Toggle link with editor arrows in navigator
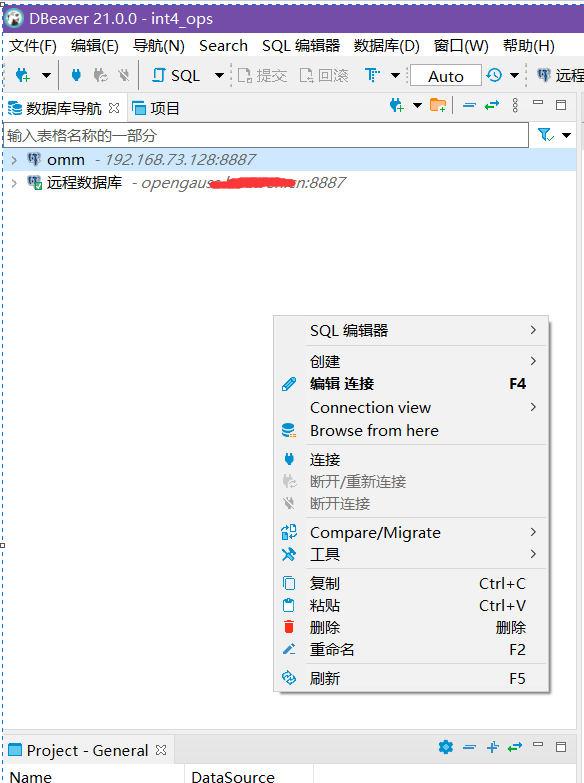 [x=492, y=105]
